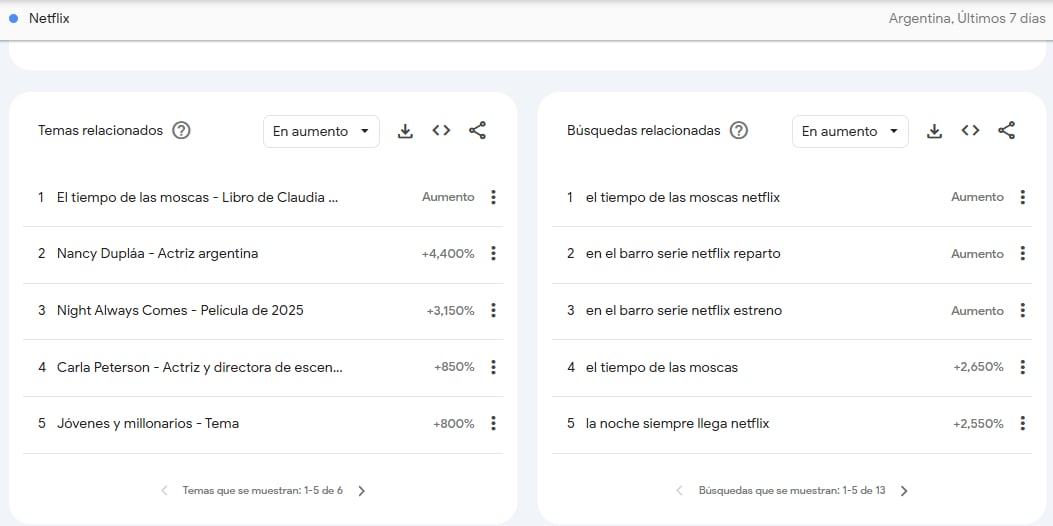This screenshot has width=1053, height=526.
Task: Click the Temas relacionados heading
Action: click(x=101, y=130)
